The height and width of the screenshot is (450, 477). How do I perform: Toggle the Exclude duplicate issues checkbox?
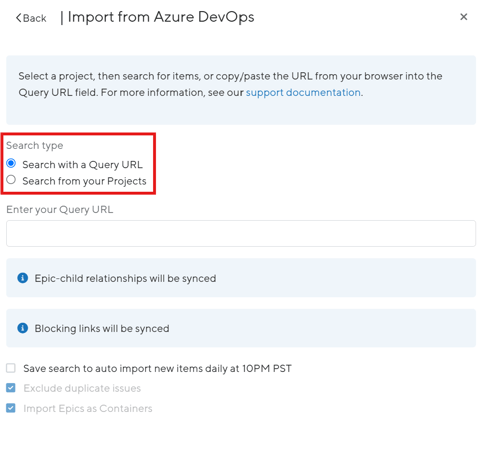(11, 388)
